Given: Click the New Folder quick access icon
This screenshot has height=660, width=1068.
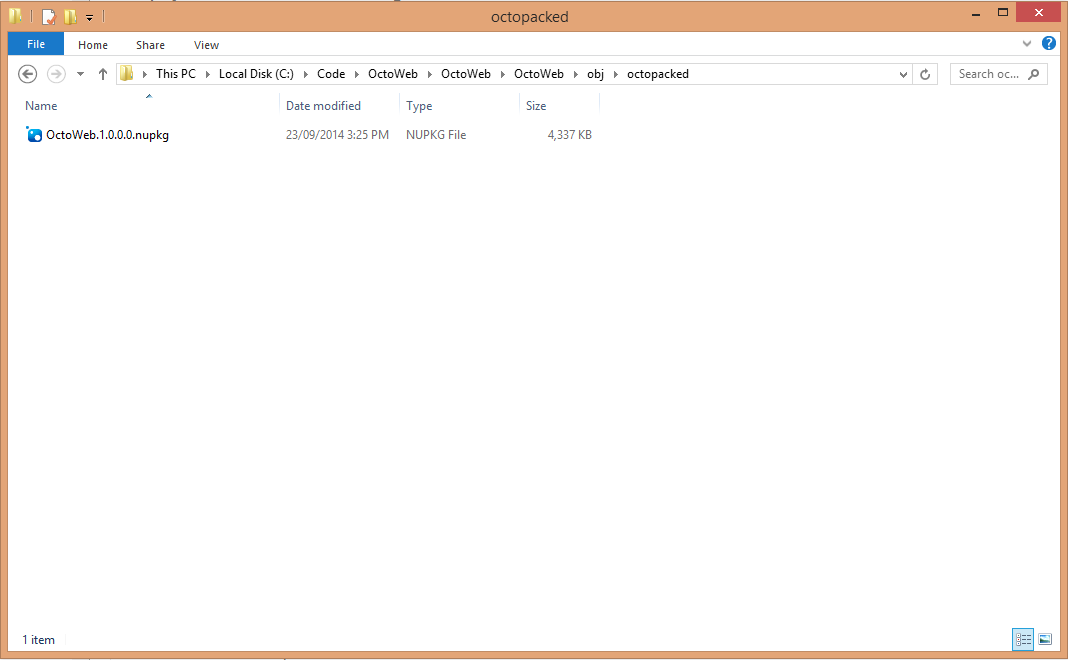Looking at the screenshot, I should coord(70,16).
